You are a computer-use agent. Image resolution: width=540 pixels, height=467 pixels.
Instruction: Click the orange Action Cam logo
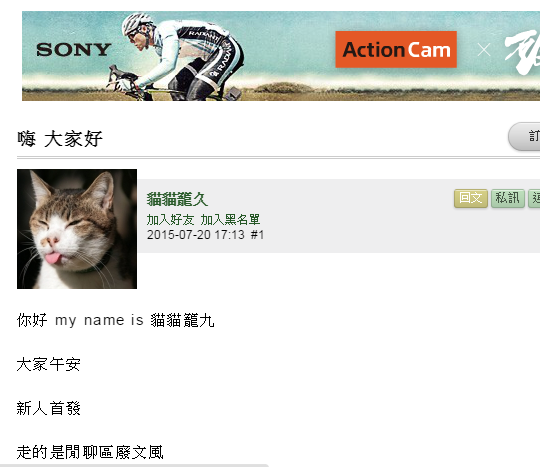coord(396,50)
